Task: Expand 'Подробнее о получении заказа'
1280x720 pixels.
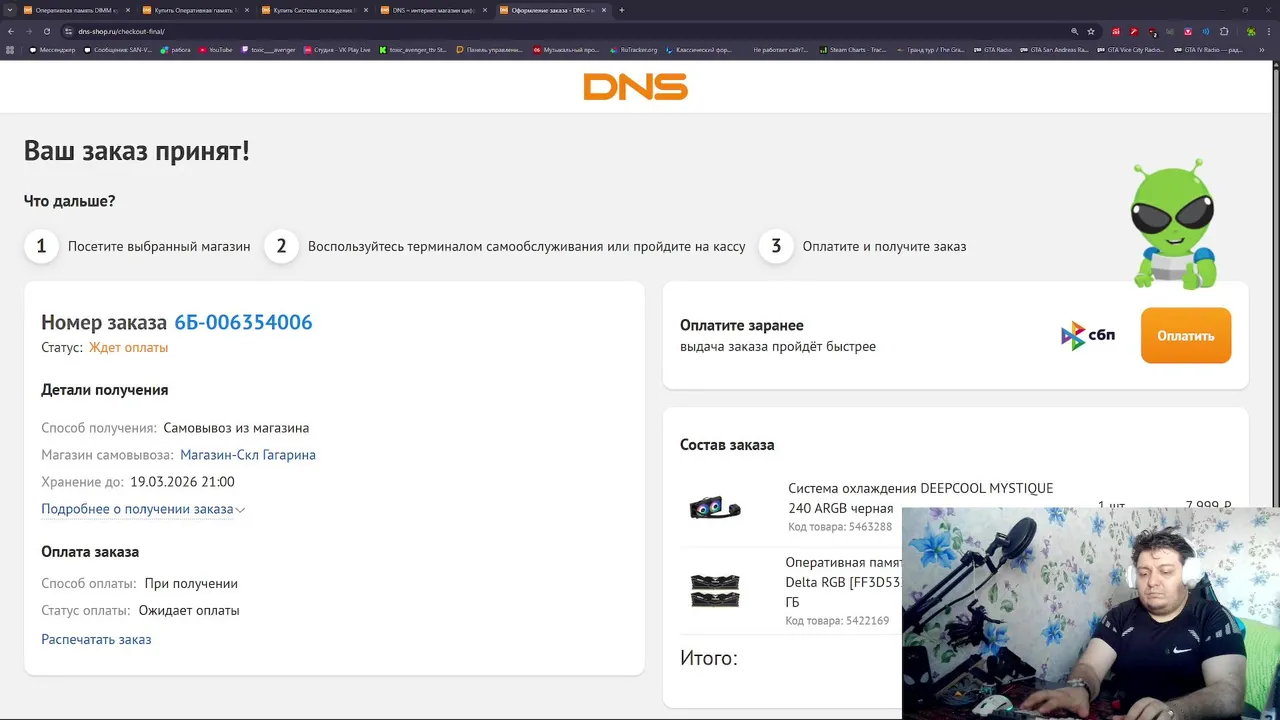Action: point(143,509)
